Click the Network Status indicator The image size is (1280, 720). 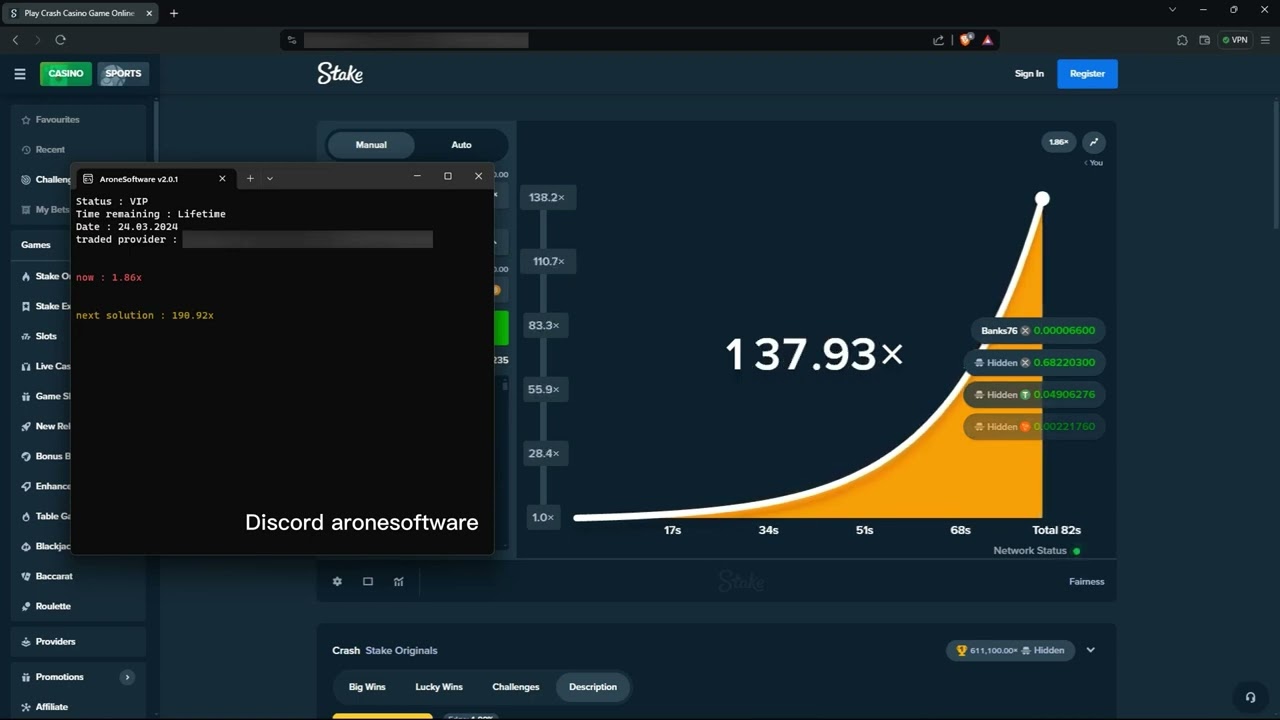(1037, 551)
